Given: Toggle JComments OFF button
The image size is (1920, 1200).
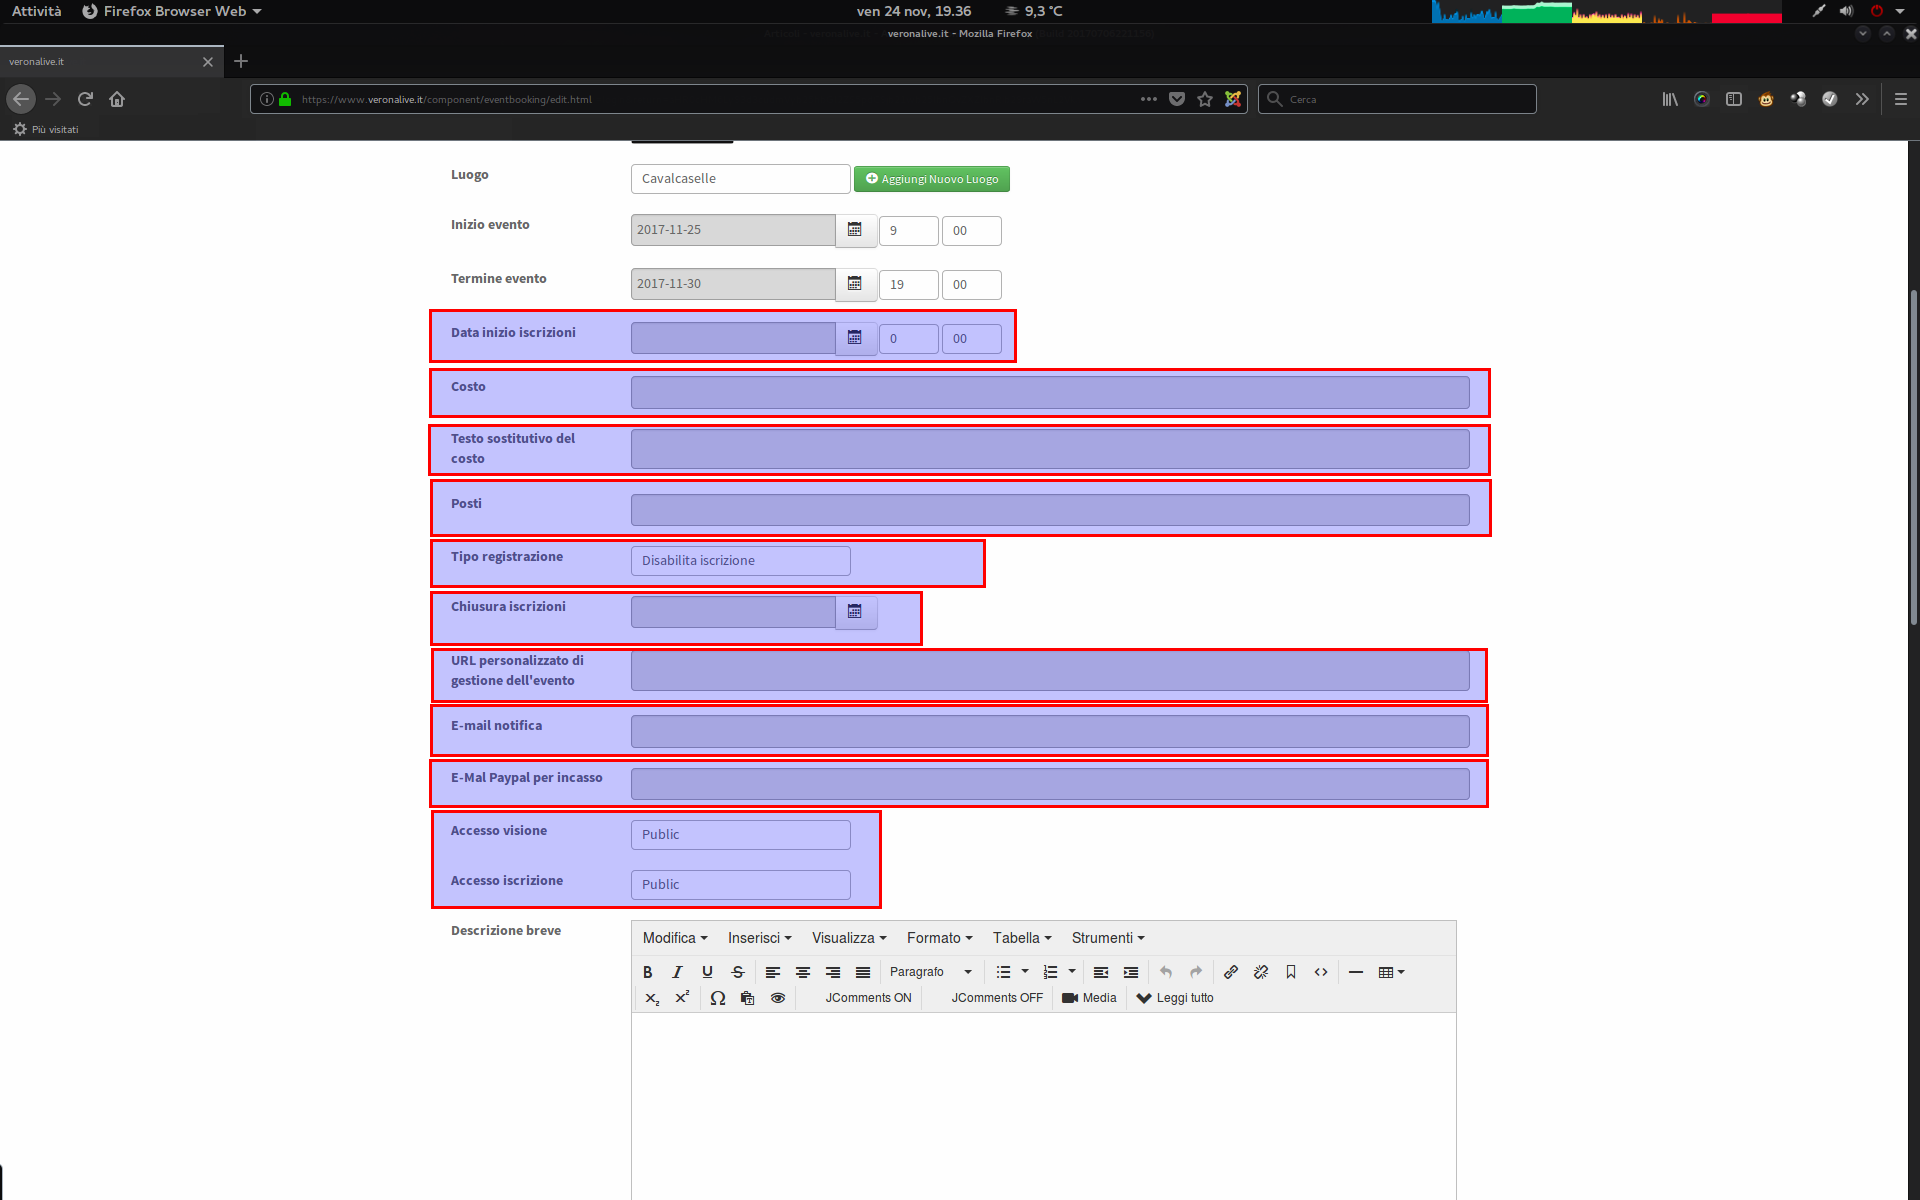Looking at the screenshot, I should [x=996, y=998].
